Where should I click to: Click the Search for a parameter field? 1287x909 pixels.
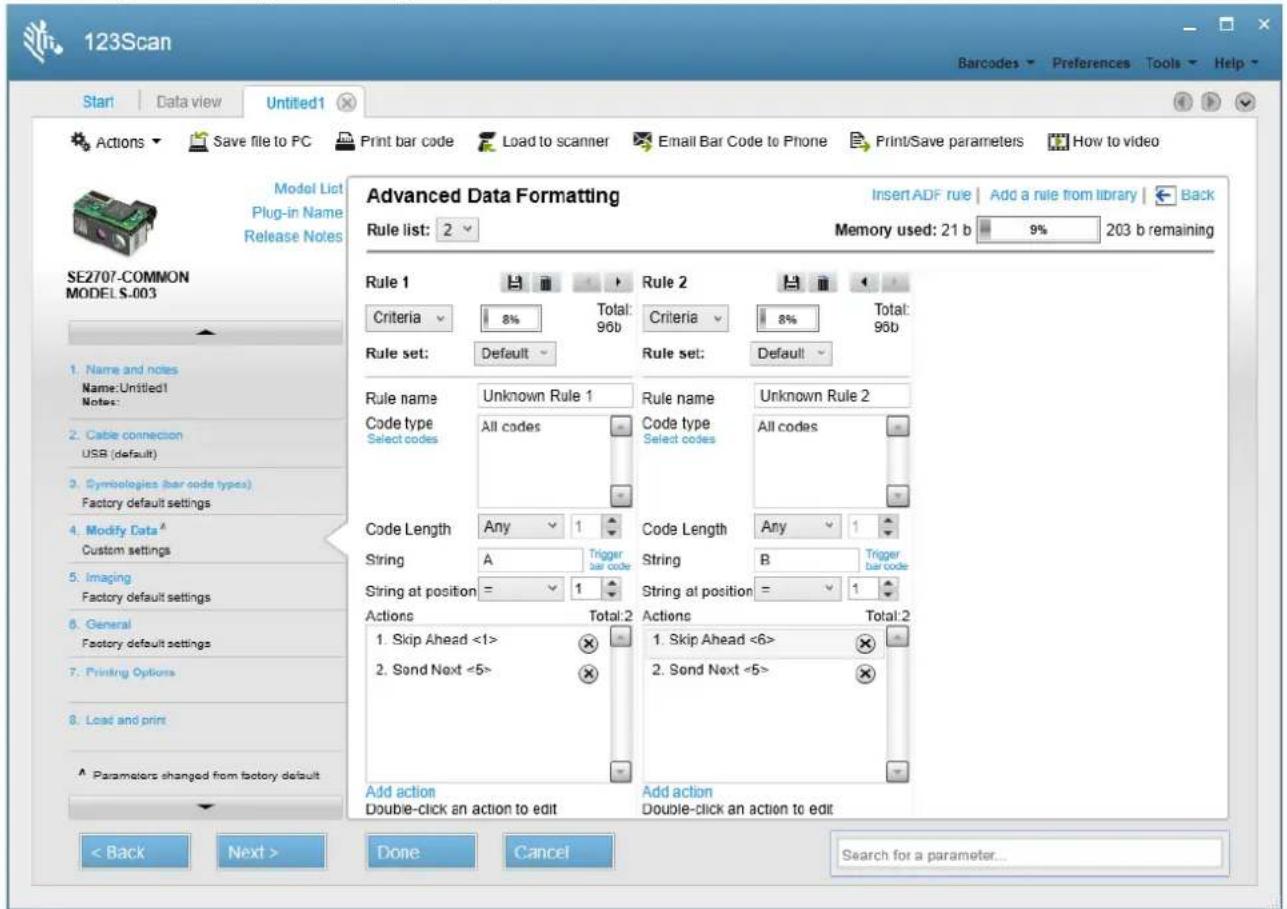1030,855
